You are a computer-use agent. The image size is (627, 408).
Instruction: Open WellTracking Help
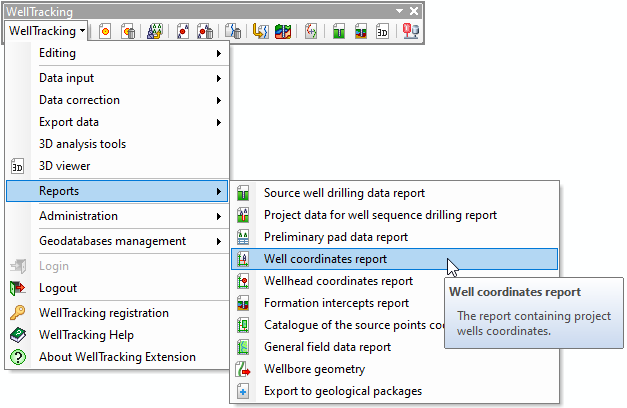(x=117, y=335)
